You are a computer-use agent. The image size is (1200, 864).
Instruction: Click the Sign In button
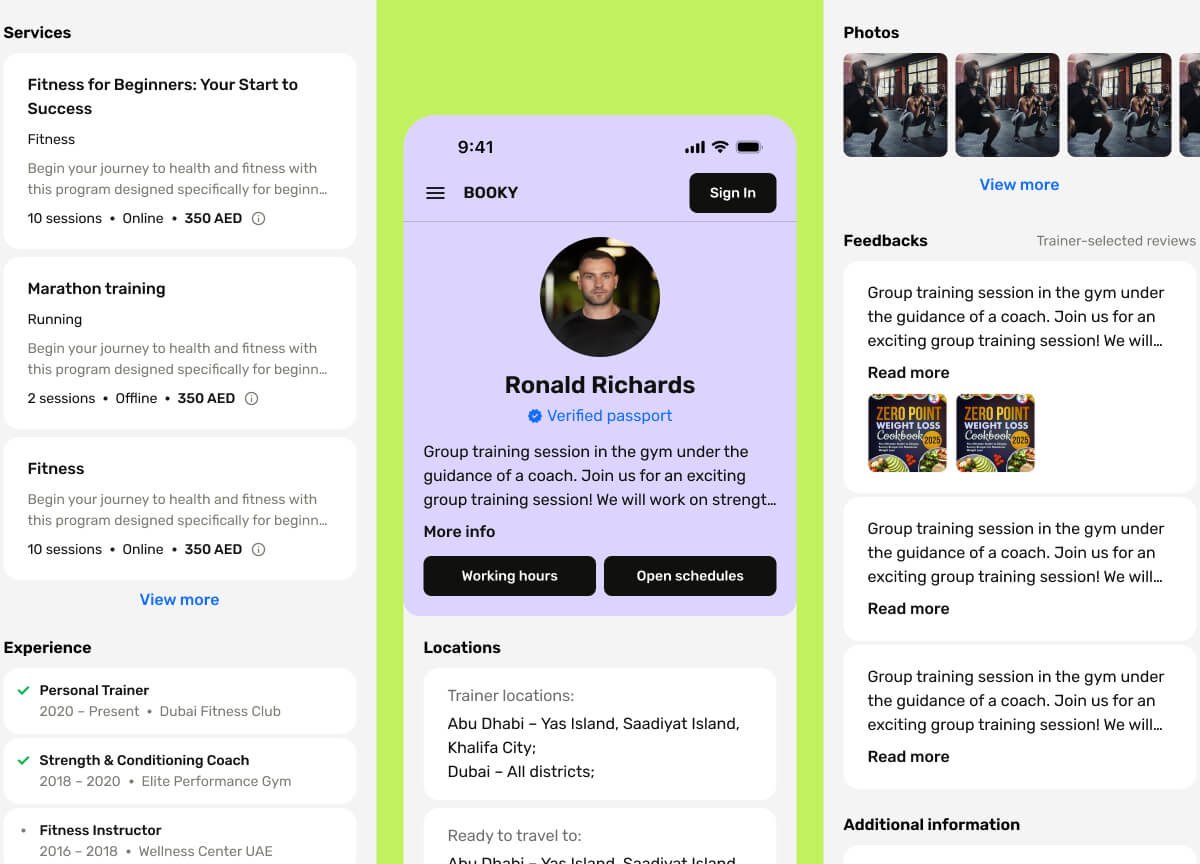tap(733, 193)
